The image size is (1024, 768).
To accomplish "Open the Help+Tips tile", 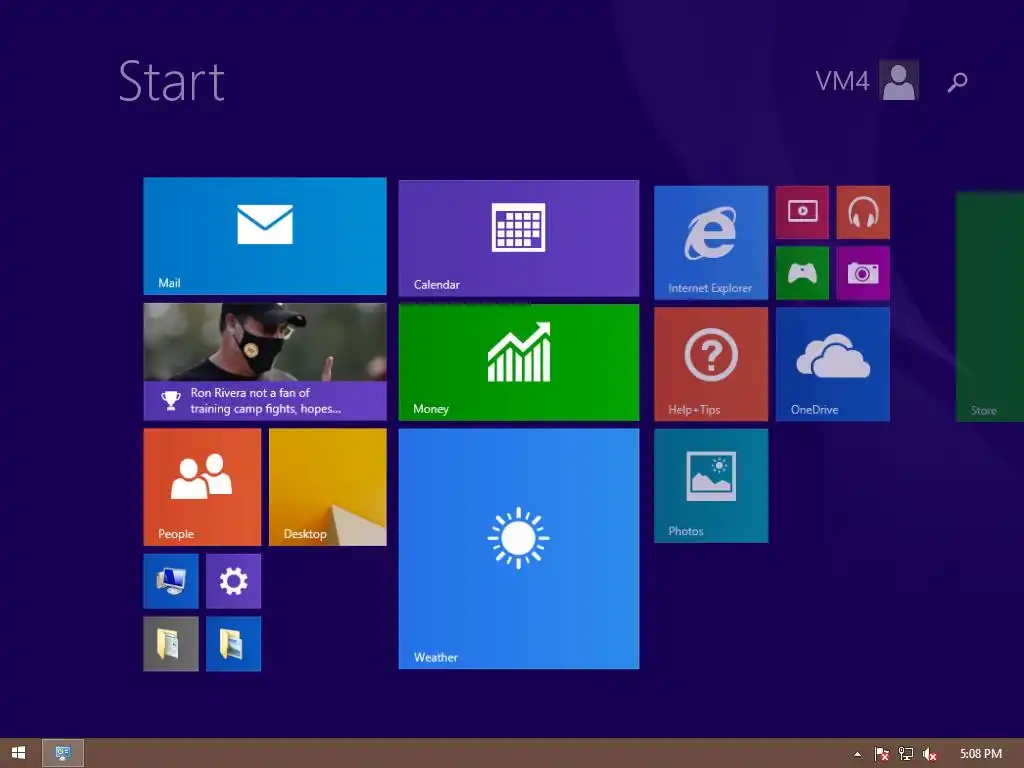I will [x=711, y=364].
